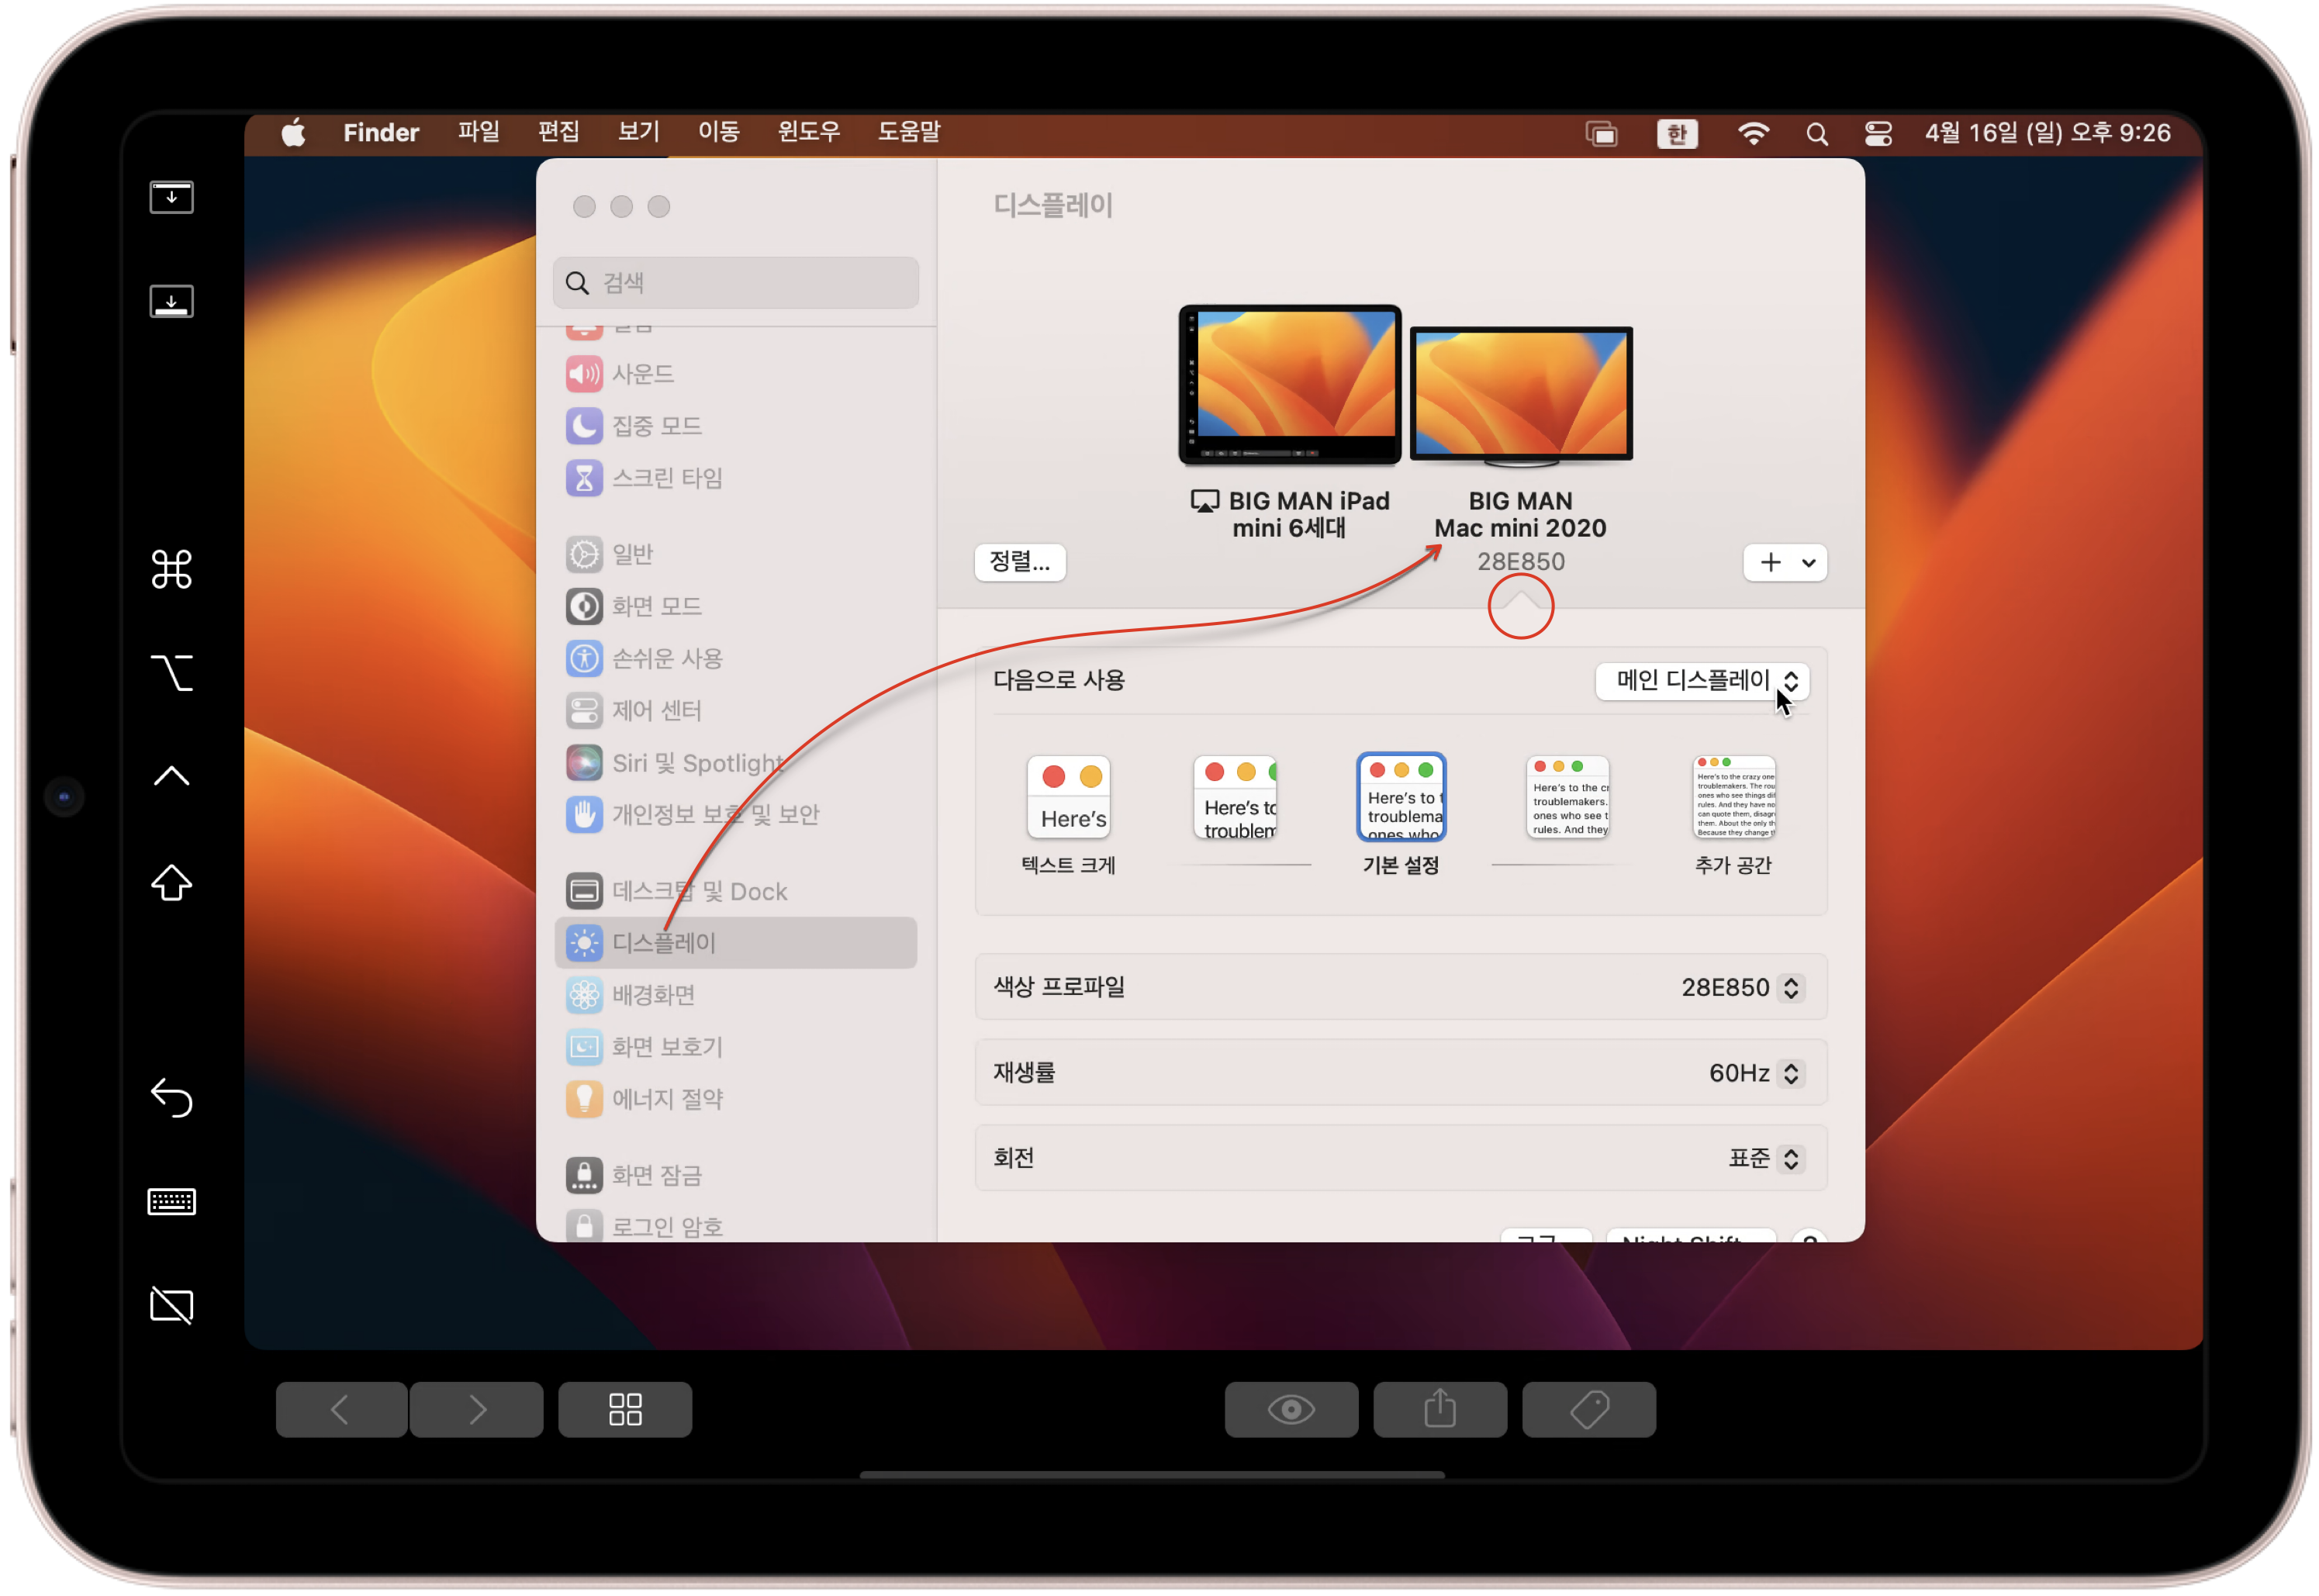2319x1596 pixels.
Task: Open the 윈도우 menu
Action: pos(808,132)
